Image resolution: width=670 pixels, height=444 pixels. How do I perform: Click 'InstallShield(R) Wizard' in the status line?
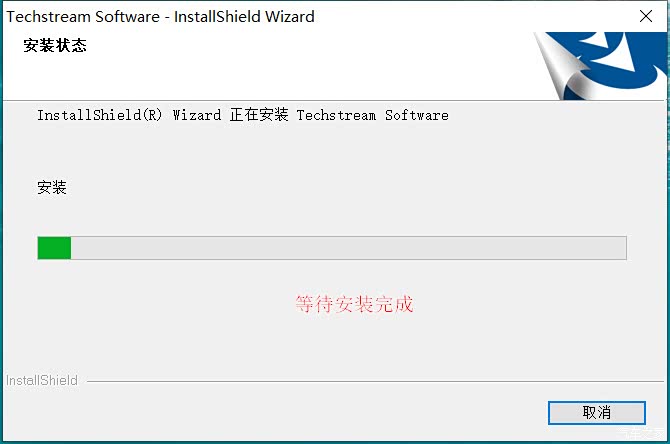(129, 115)
